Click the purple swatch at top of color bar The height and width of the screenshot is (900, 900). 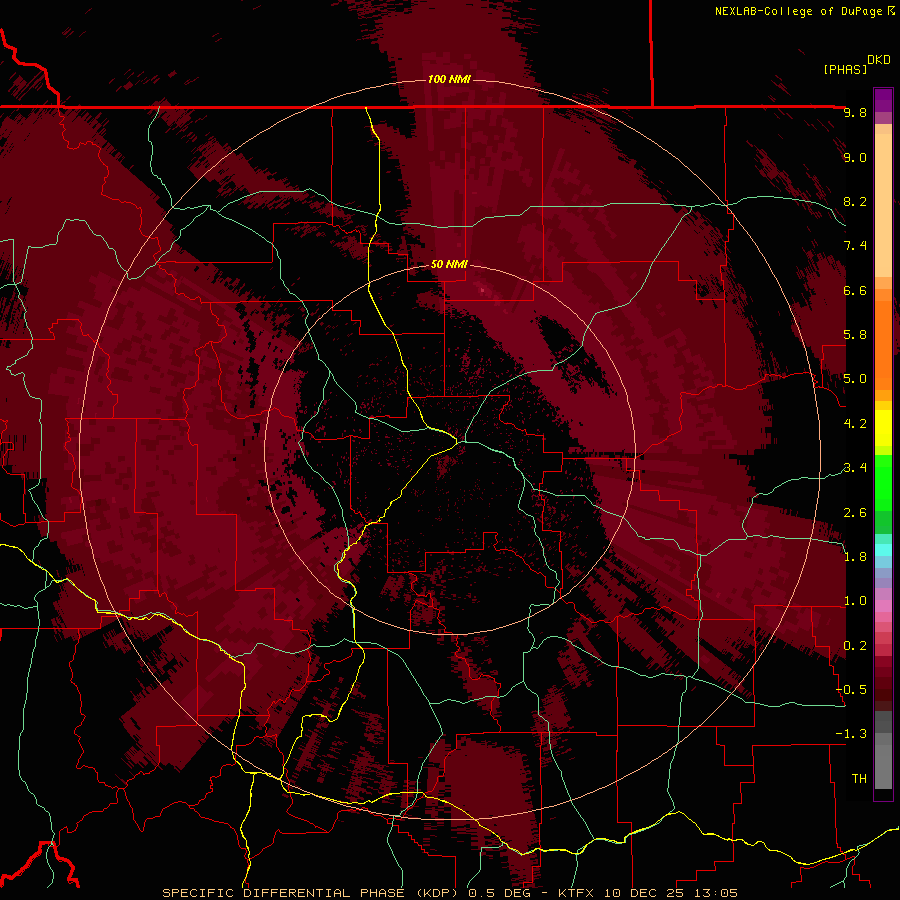(883, 100)
